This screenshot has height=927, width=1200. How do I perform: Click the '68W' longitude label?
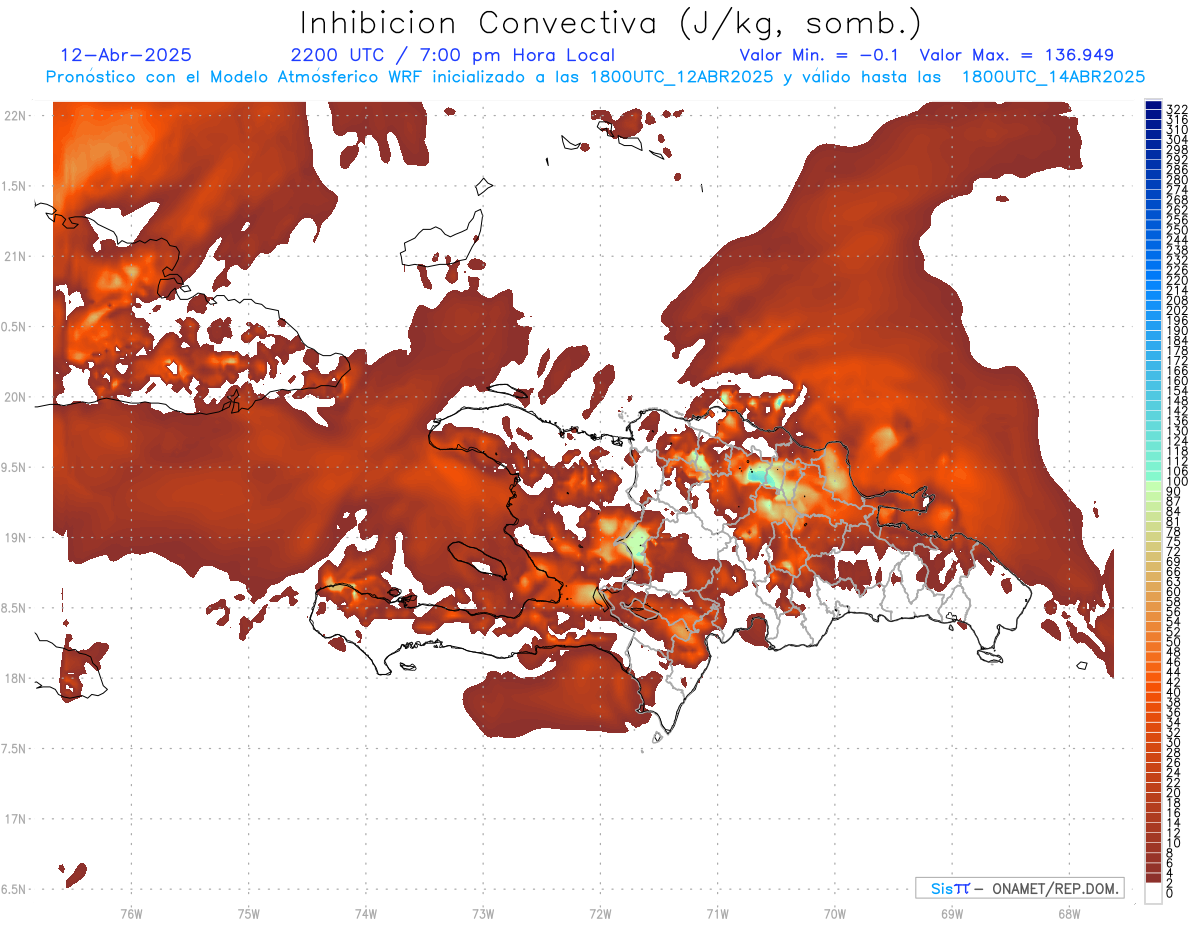[1069, 913]
